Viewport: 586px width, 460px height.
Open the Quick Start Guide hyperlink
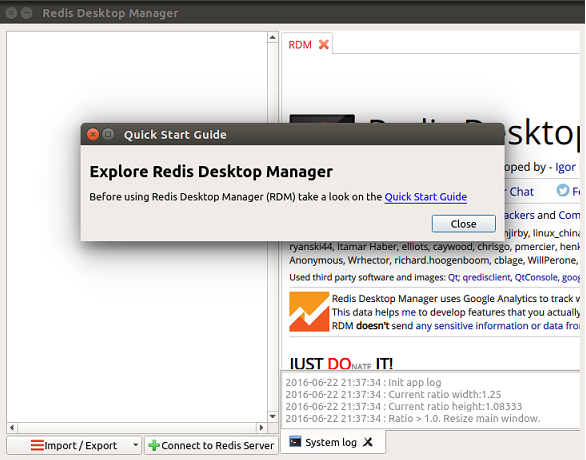coord(426,197)
